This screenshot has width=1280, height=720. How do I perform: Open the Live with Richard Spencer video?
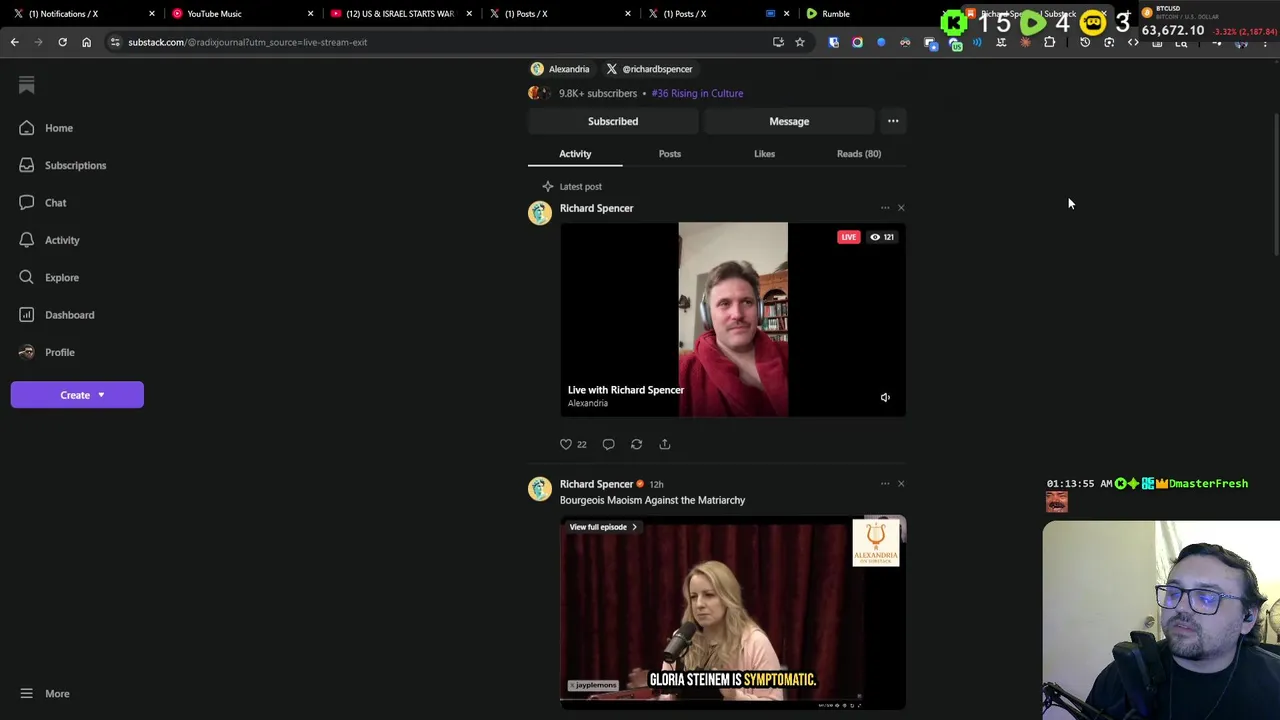pyautogui.click(x=733, y=319)
